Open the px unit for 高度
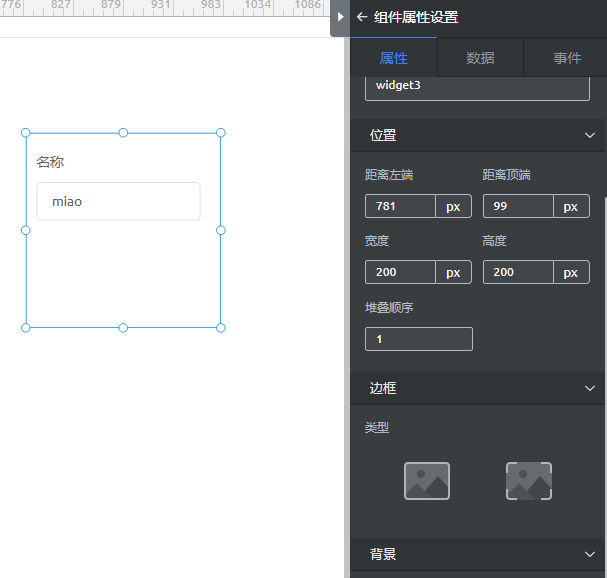Screen dimensions: 607x578 (x=571, y=272)
